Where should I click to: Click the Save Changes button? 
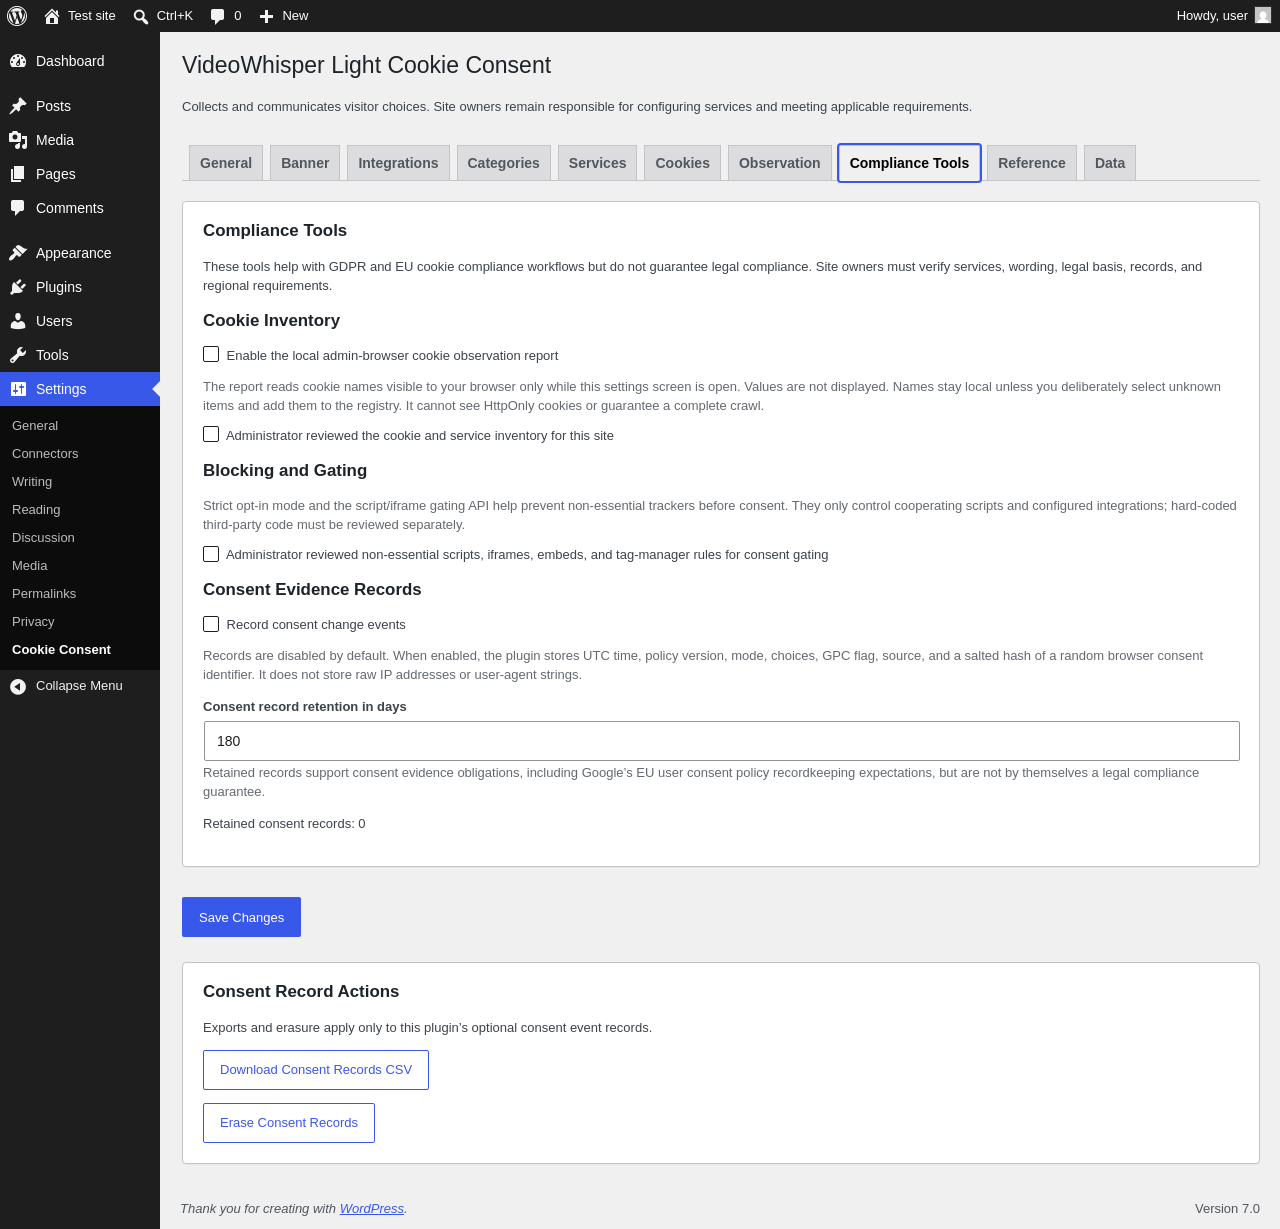pos(241,917)
